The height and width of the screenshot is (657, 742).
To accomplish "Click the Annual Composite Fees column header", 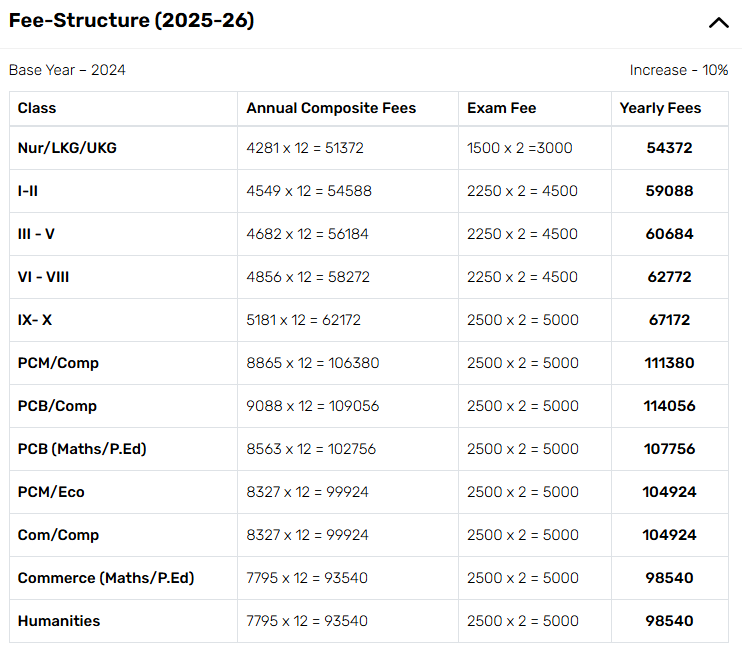I will tap(331, 108).
